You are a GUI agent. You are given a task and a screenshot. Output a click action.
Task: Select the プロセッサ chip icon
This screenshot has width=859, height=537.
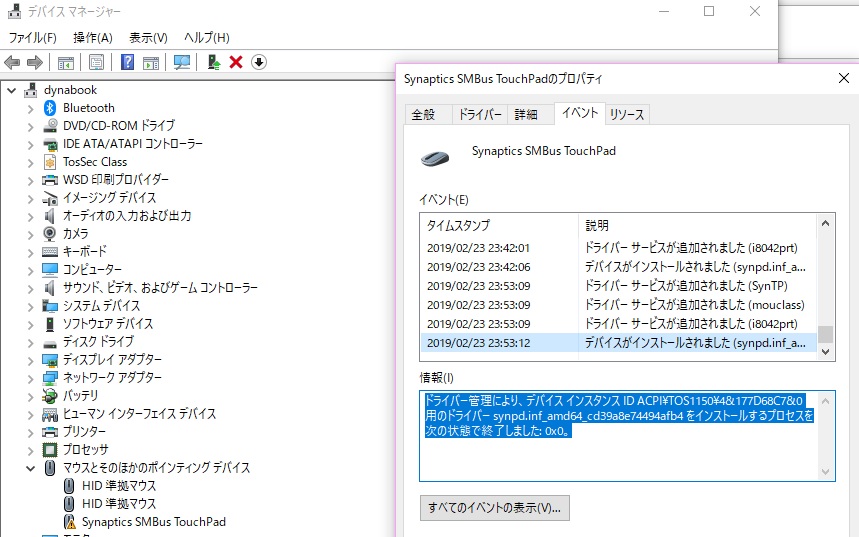click(50, 450)
